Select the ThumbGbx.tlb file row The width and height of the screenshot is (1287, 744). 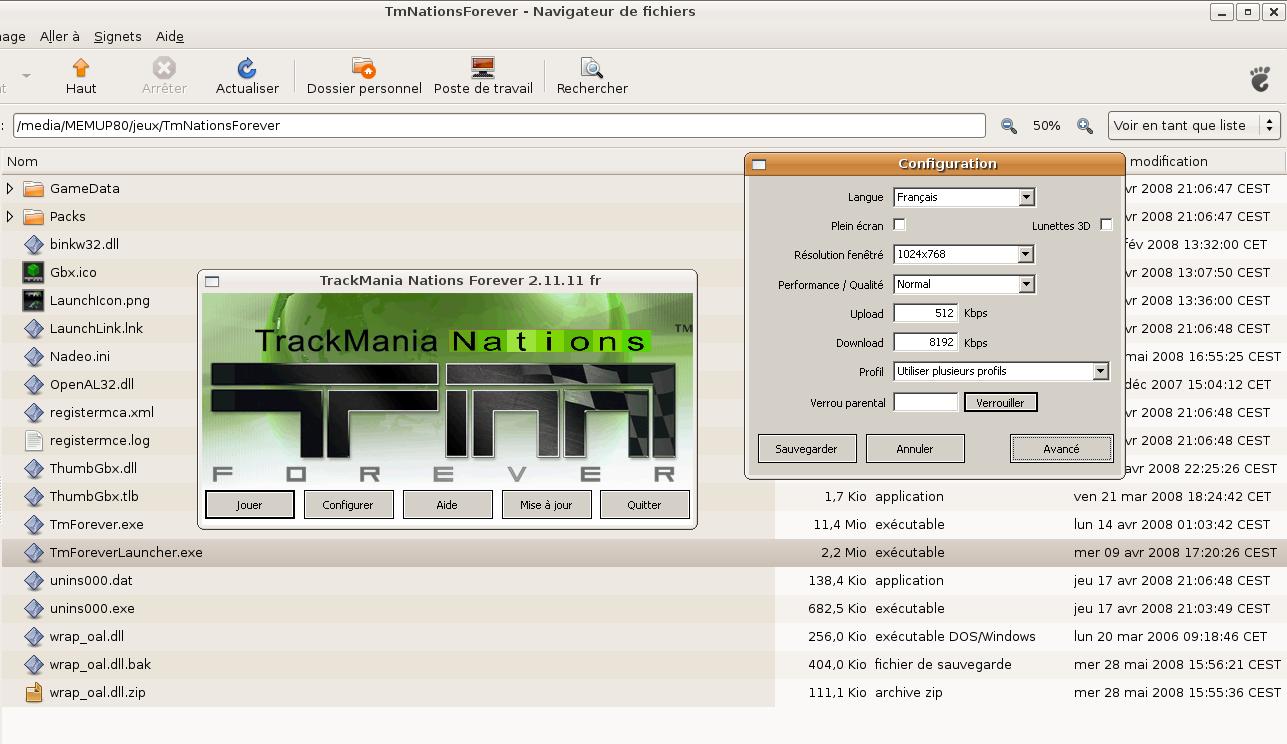click(x=644, y=496)
